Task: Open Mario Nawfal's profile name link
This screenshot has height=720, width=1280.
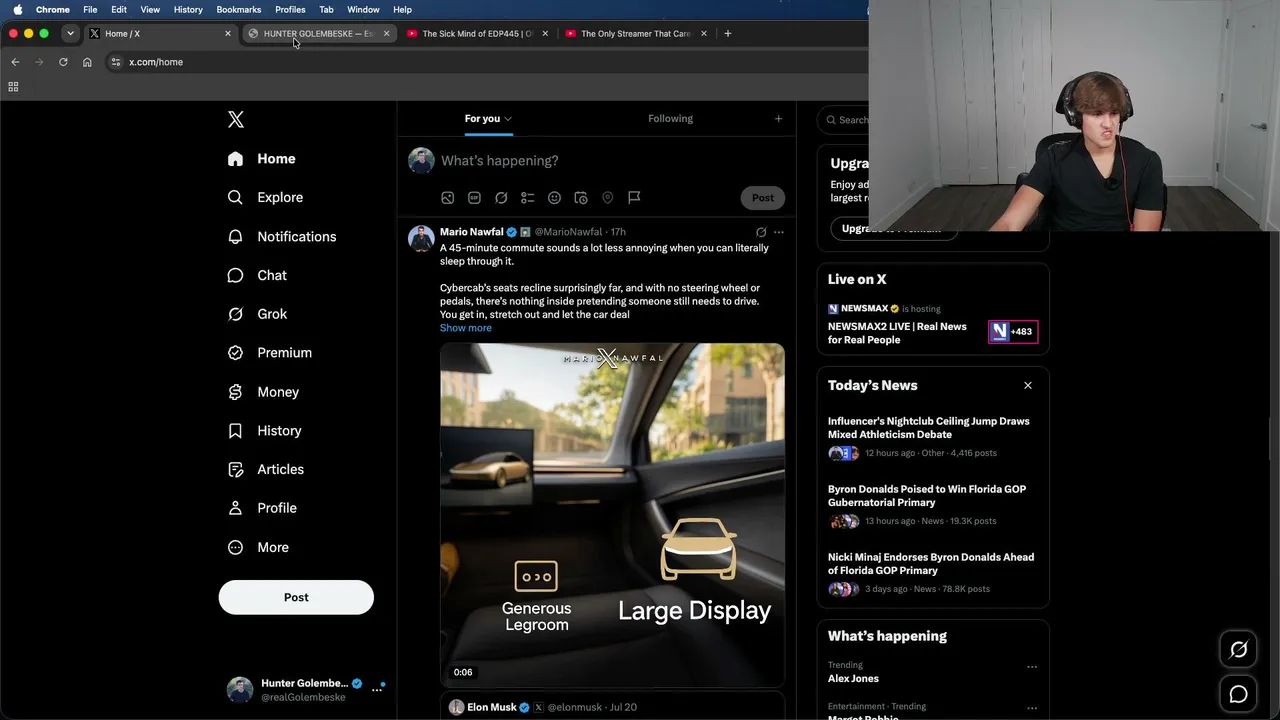Action: (x=472, y=232)
